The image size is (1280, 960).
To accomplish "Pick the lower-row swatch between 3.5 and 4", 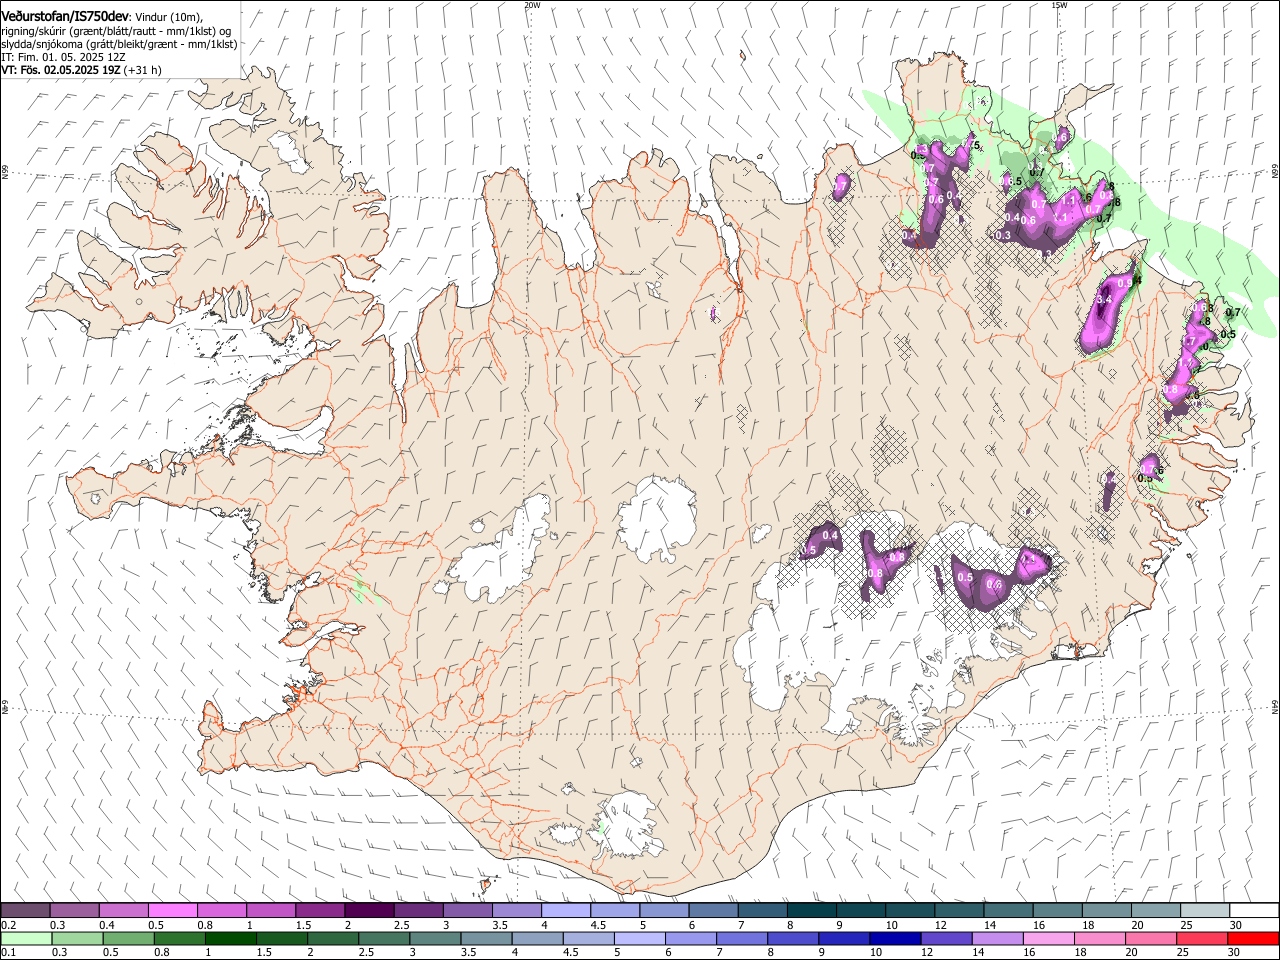I will click(485, 939).
